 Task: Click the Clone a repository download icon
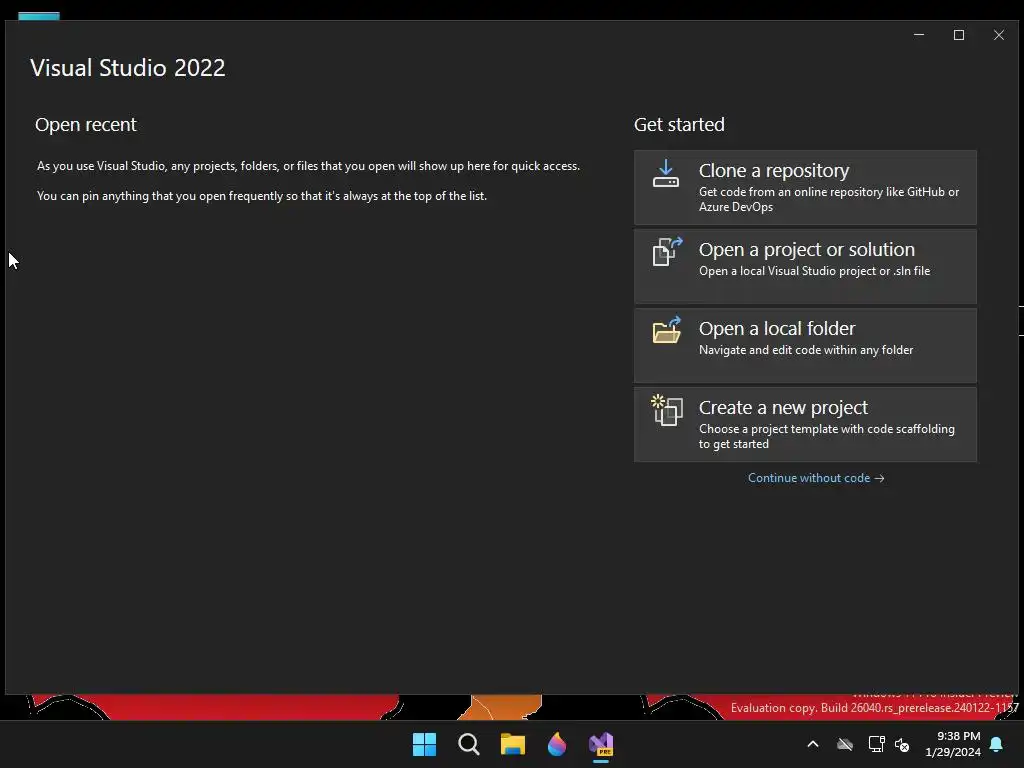click(665, 174)
